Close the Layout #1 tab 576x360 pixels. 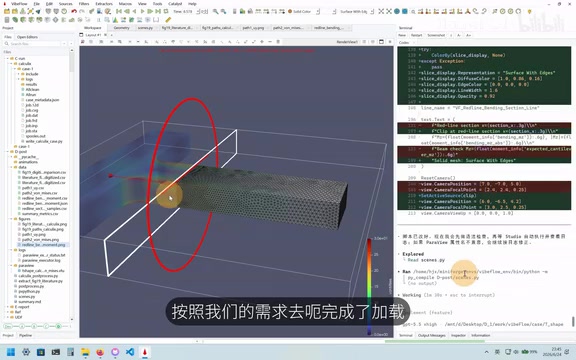105,35
